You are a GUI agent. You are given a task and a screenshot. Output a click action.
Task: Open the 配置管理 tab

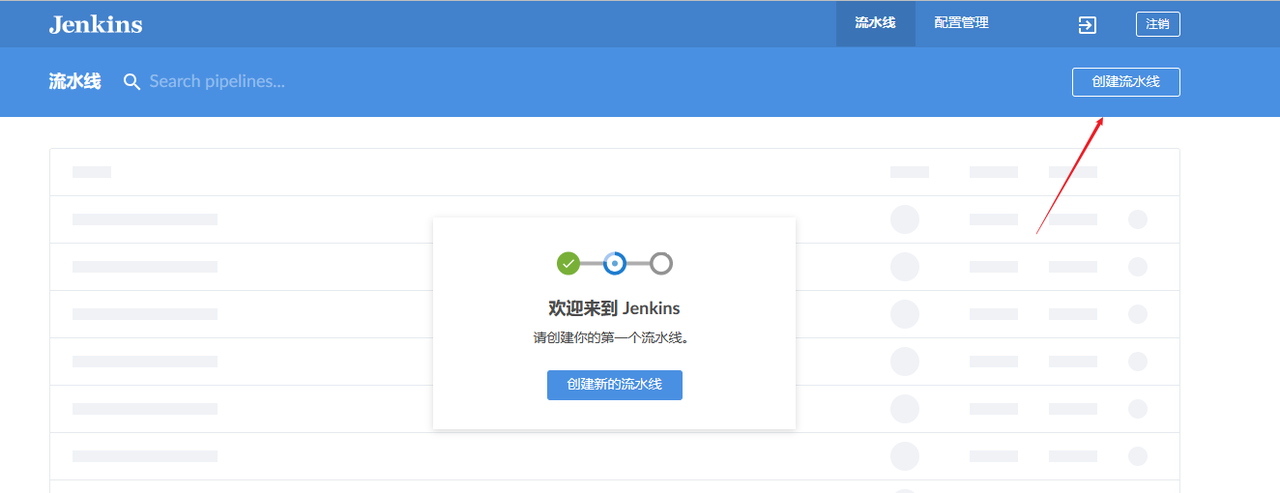[961, 23]
